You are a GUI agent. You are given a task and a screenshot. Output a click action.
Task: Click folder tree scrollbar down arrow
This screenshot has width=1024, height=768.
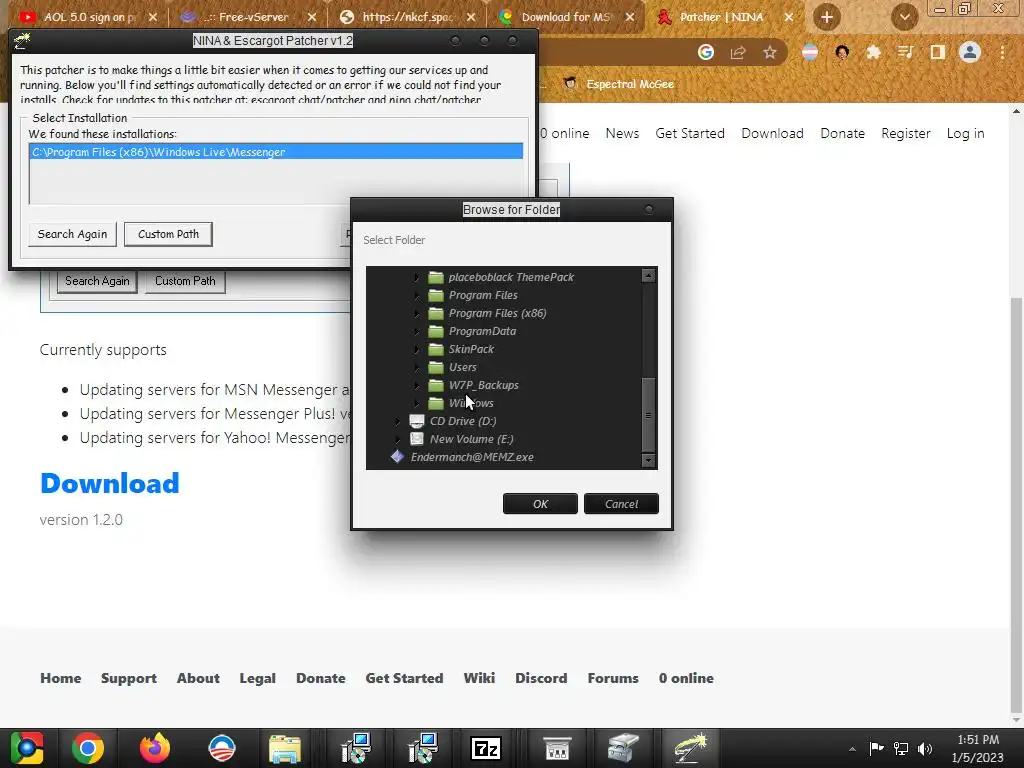point(648,460)
